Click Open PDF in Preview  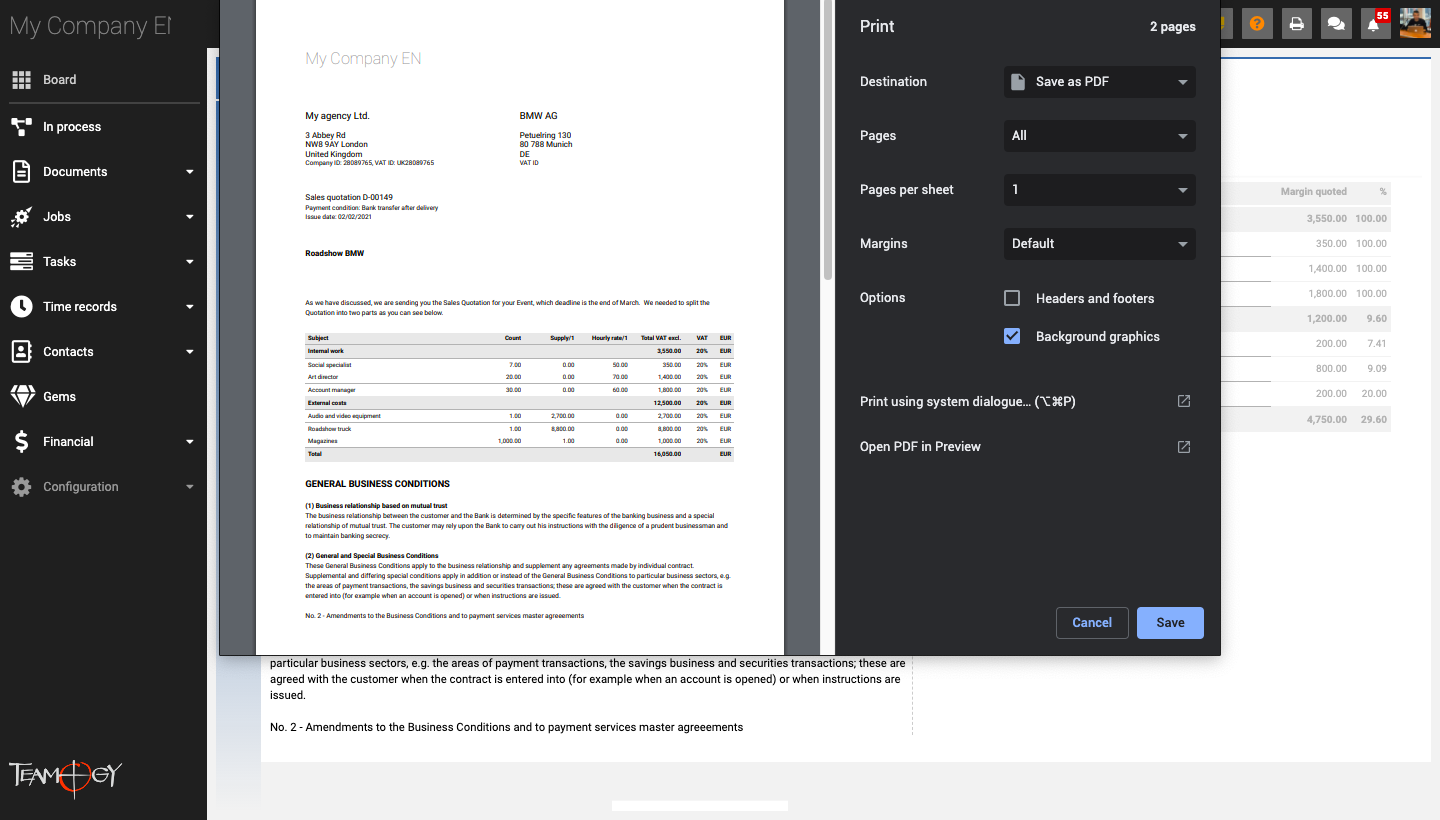click(1025, 447)
